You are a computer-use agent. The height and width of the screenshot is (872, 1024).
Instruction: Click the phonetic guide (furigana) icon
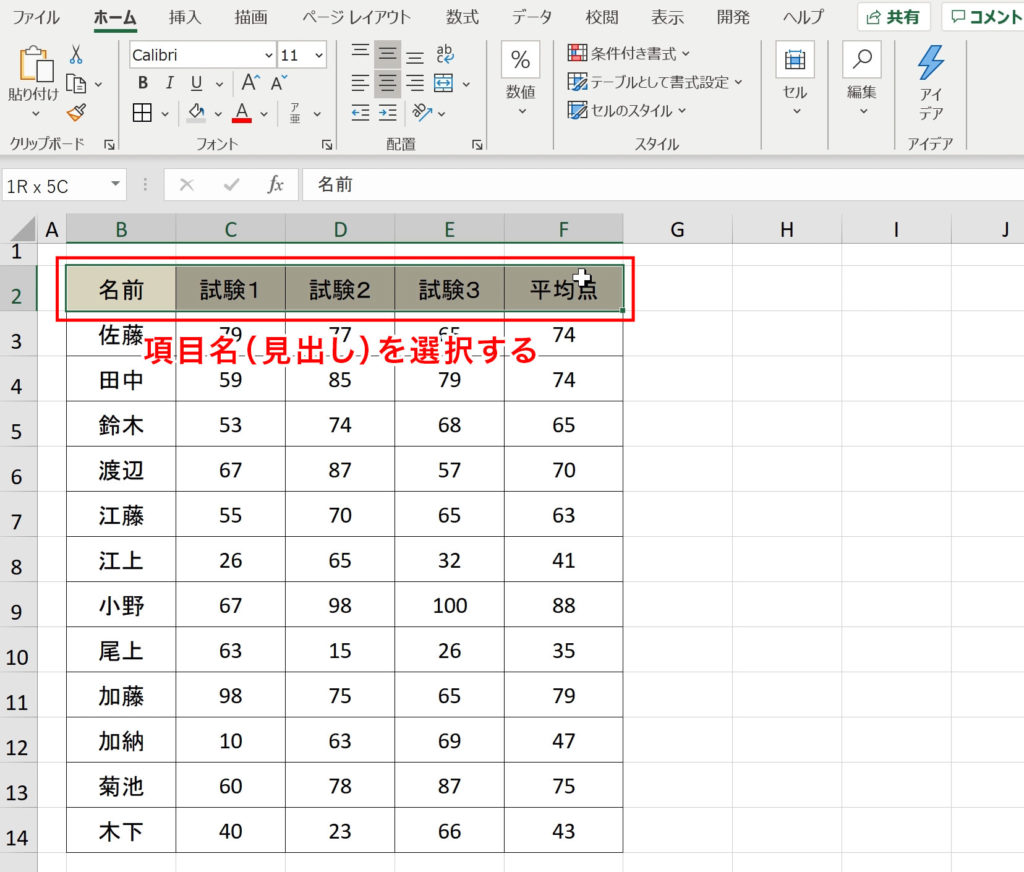click(295, 113)
